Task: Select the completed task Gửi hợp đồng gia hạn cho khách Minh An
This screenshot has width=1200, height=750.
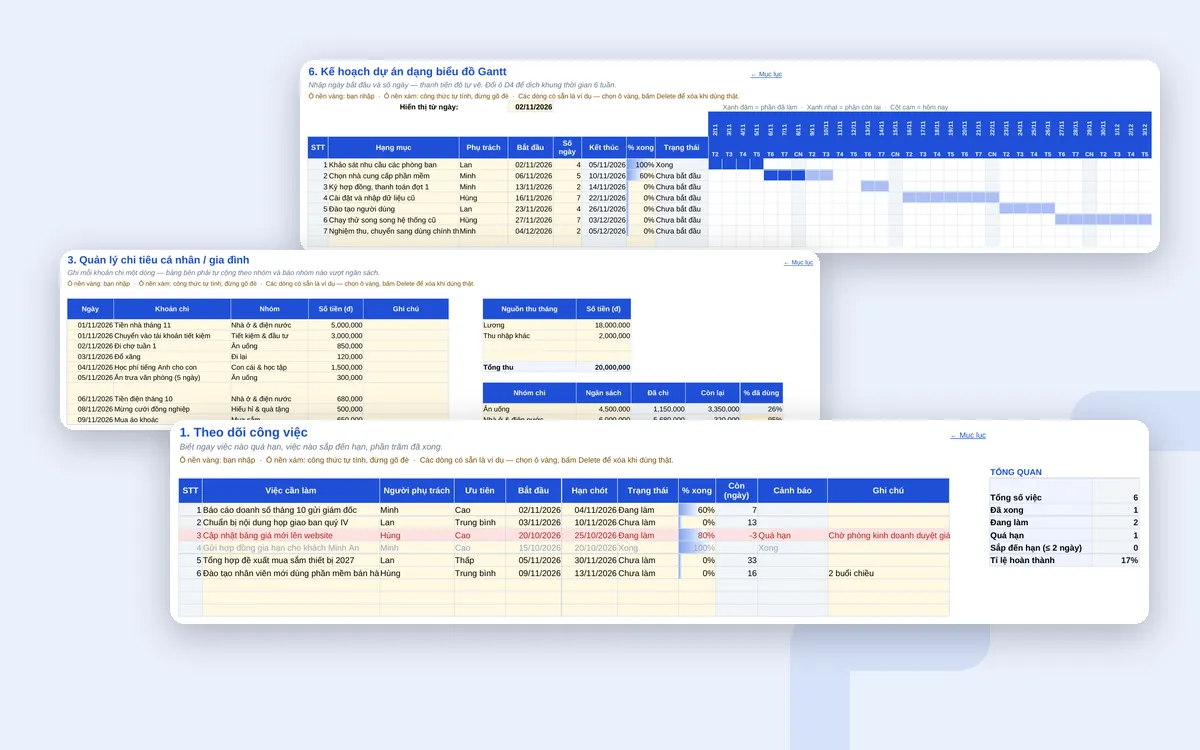Action: tap(291, 548)
